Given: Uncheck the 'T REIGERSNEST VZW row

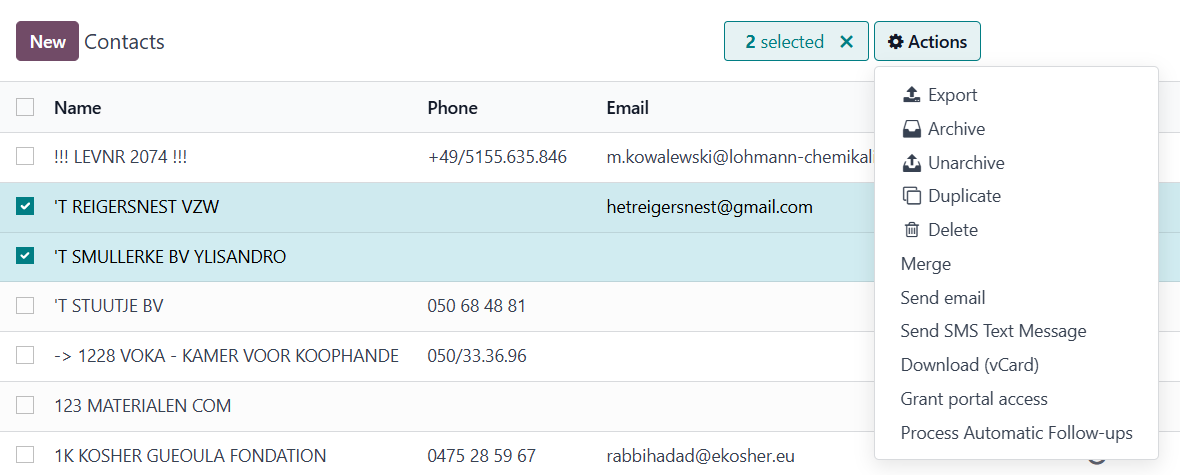Looking at the screenshot, I should tap(25, 207).
